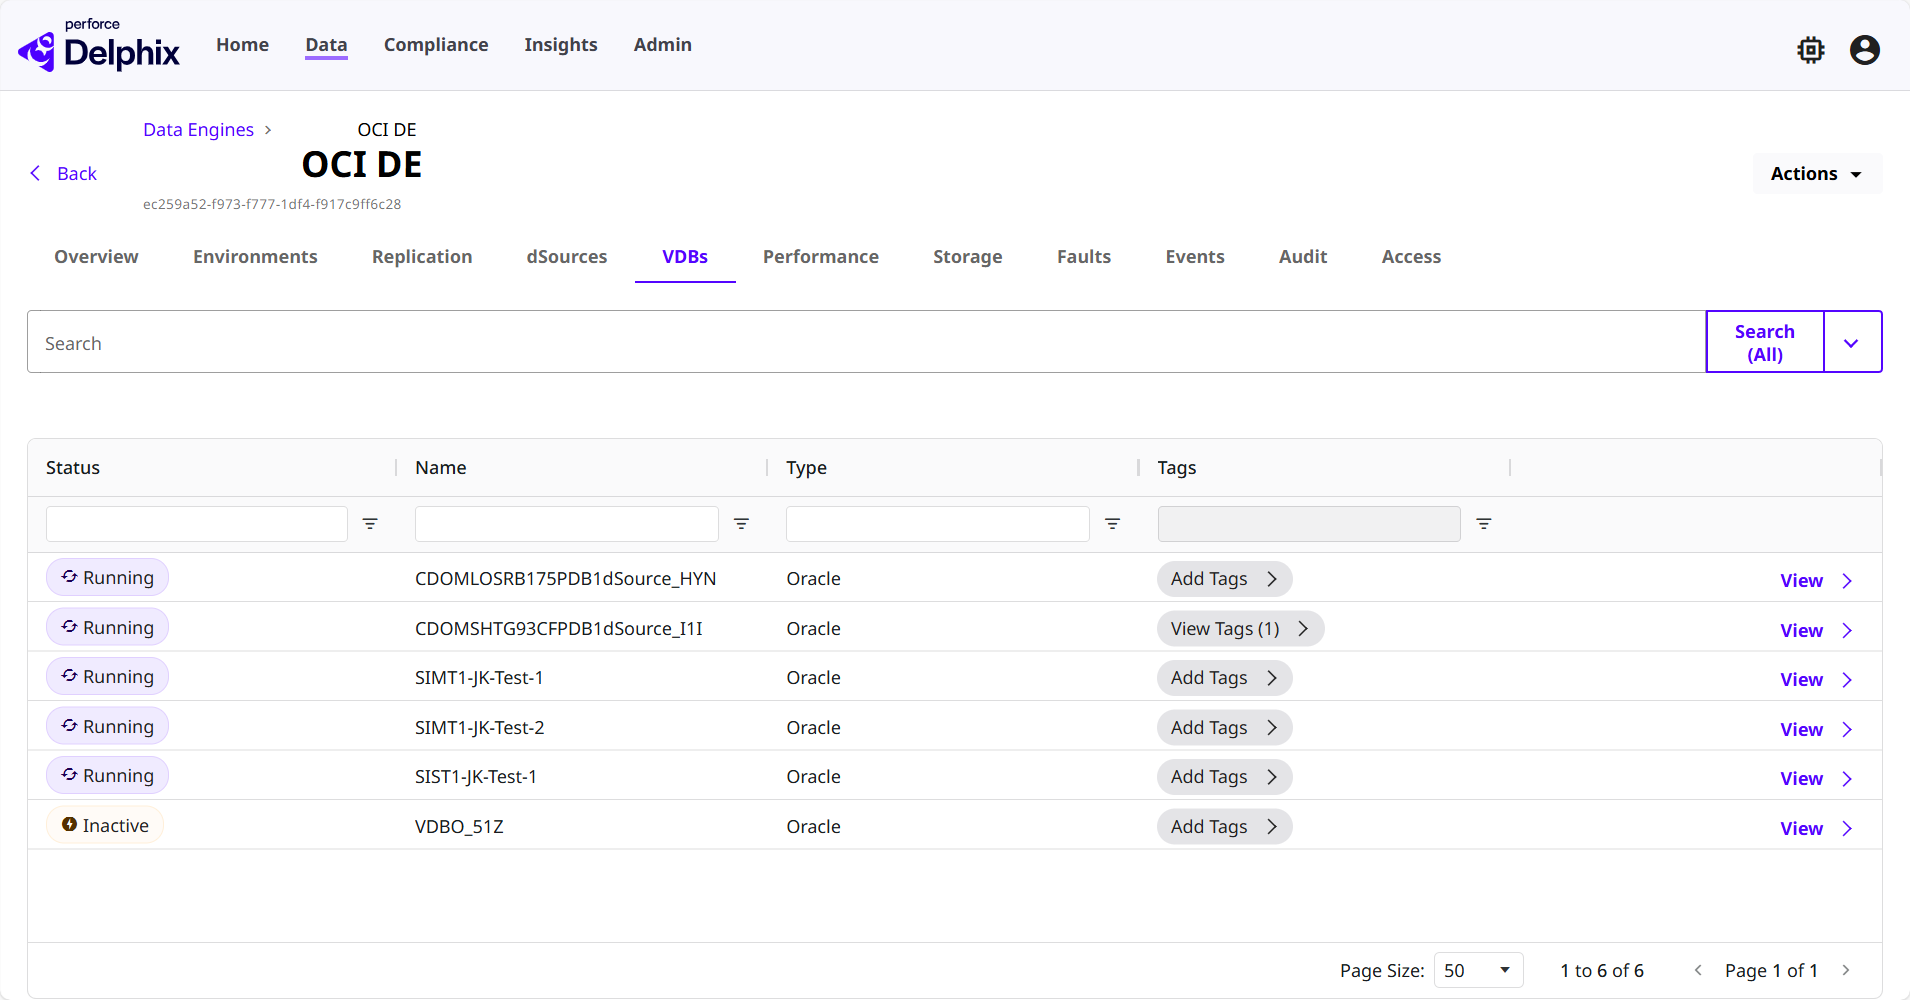This screenshot has width=1910, height=1000.
Task: View details for CDOMSHTG93CFPDB1dSource_I1I
Action: coord(1816,631)
